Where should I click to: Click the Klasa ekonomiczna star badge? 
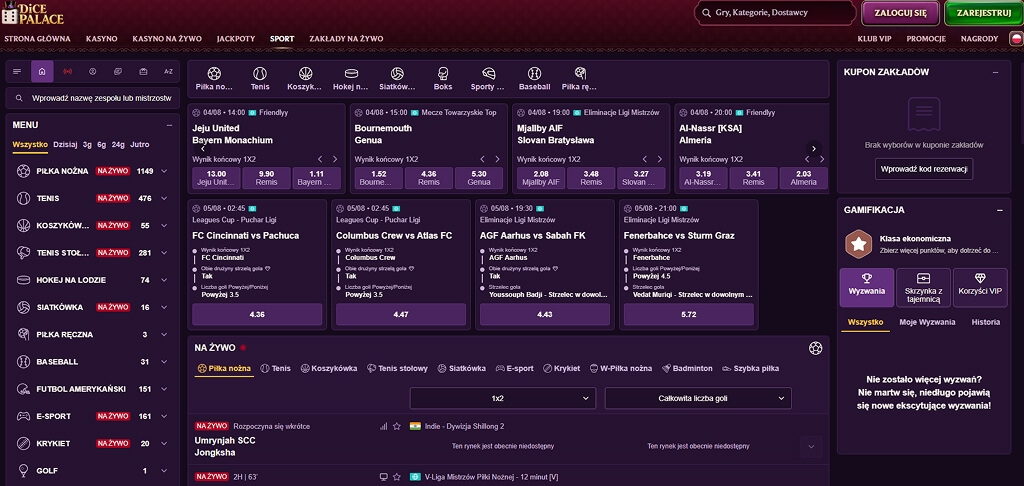coord(858,244)
